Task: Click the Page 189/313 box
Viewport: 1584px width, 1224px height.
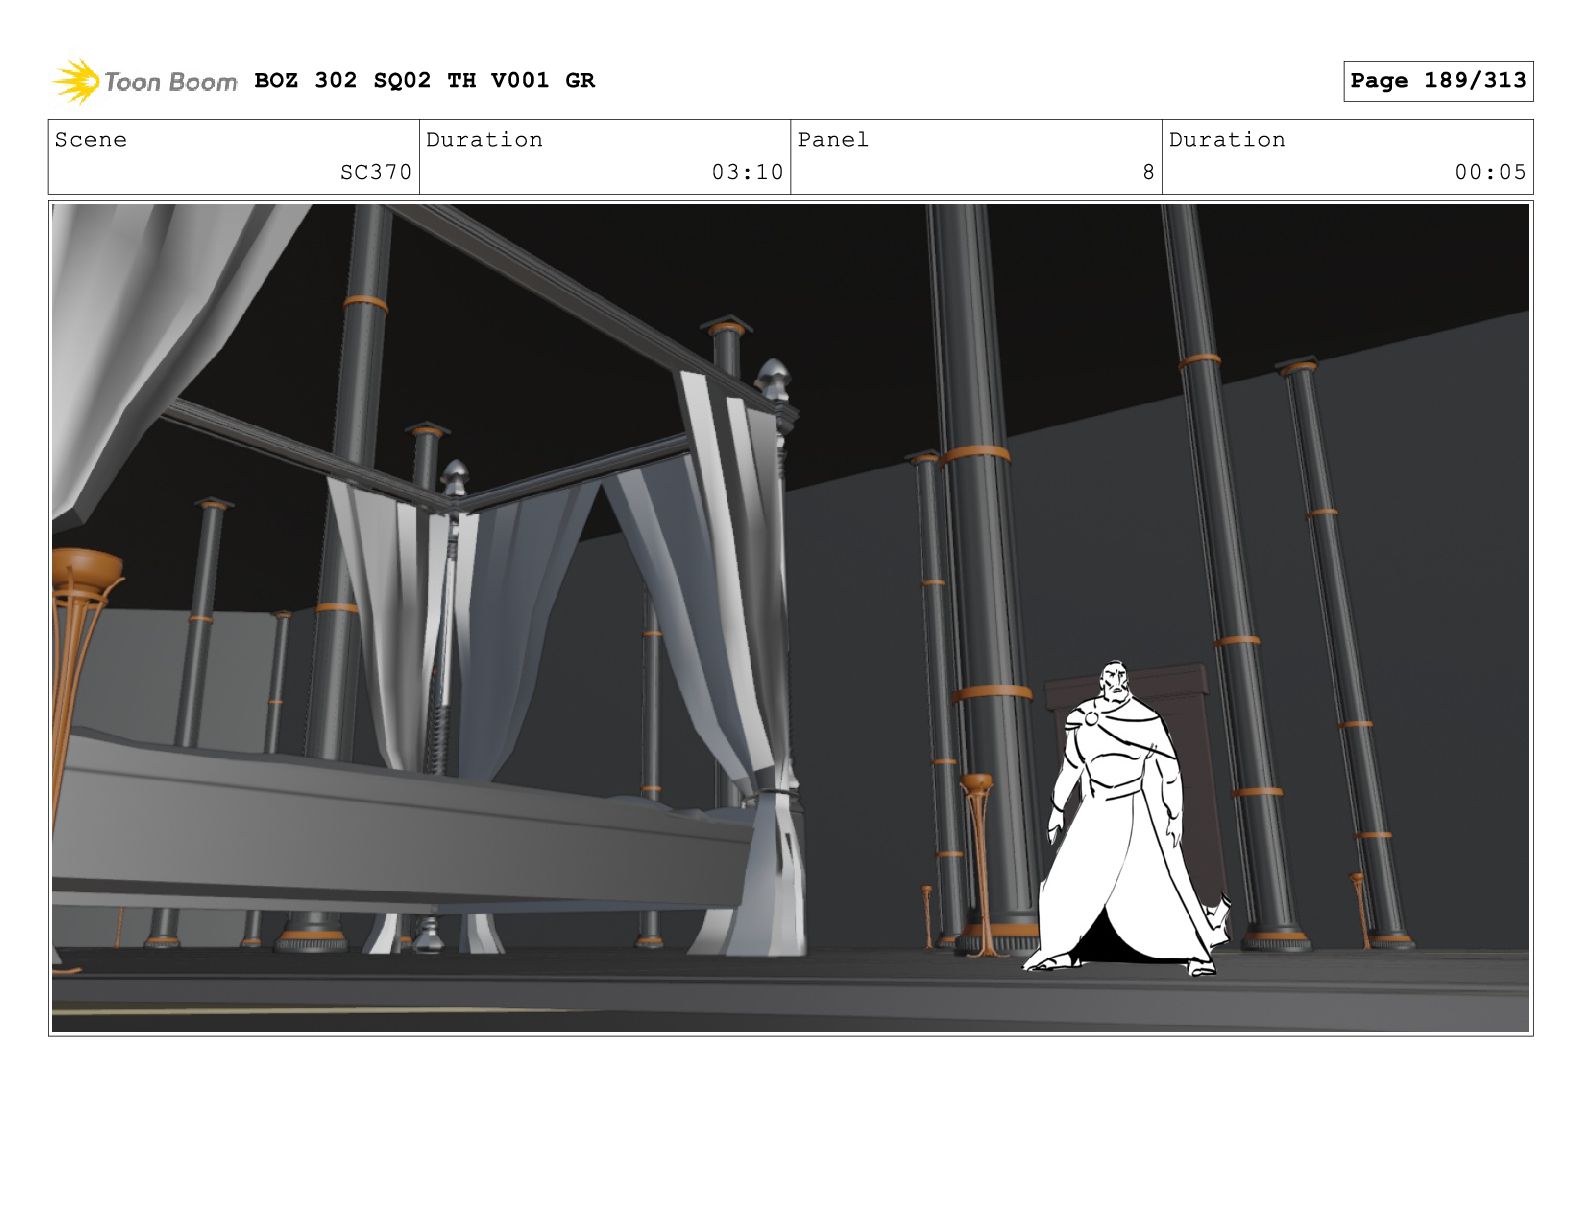Action: click(x=1437, y=81)
